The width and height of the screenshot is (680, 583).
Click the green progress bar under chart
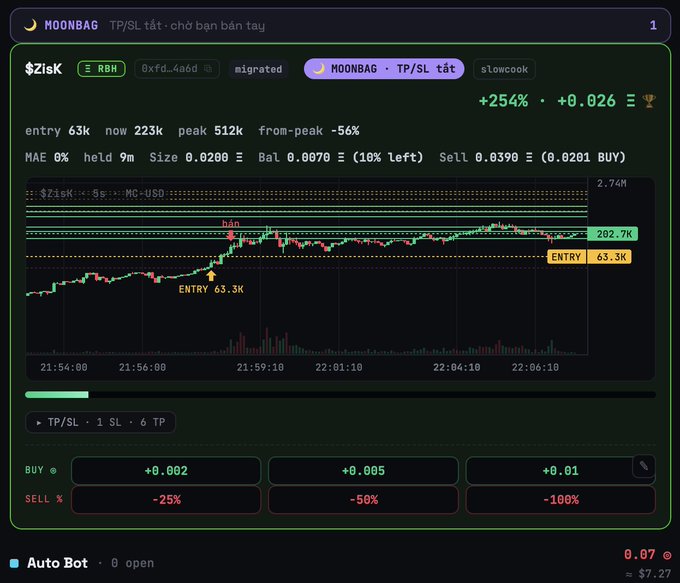57,394
